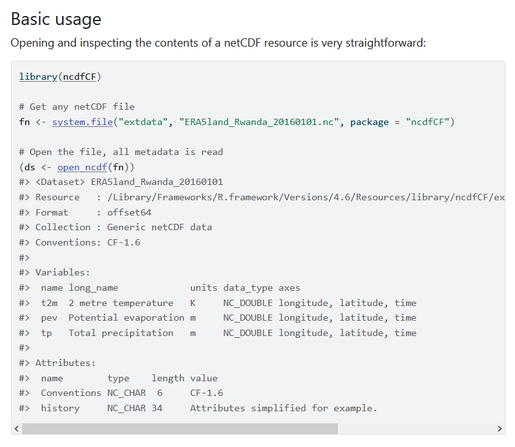
Task: Click the Attributes: header line
Action: point(57,363)
